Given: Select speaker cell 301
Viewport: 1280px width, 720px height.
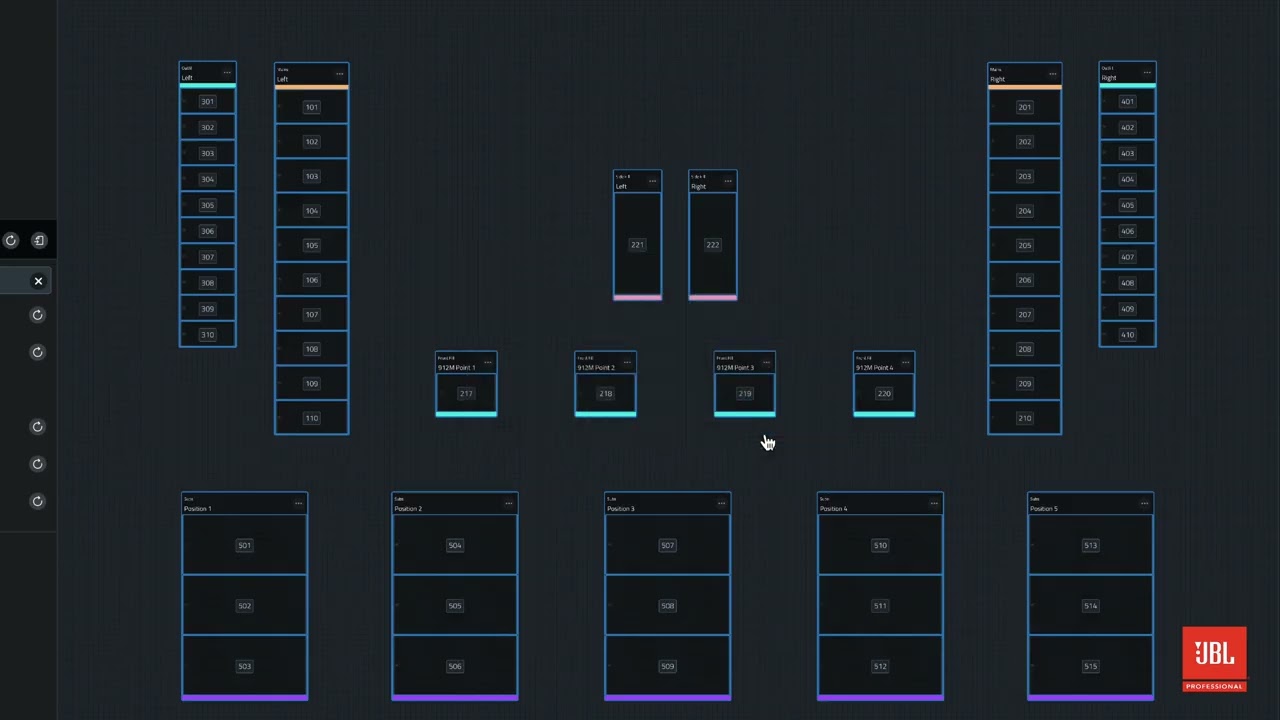Looking at the screenshot, I should (x=207, y=101).
